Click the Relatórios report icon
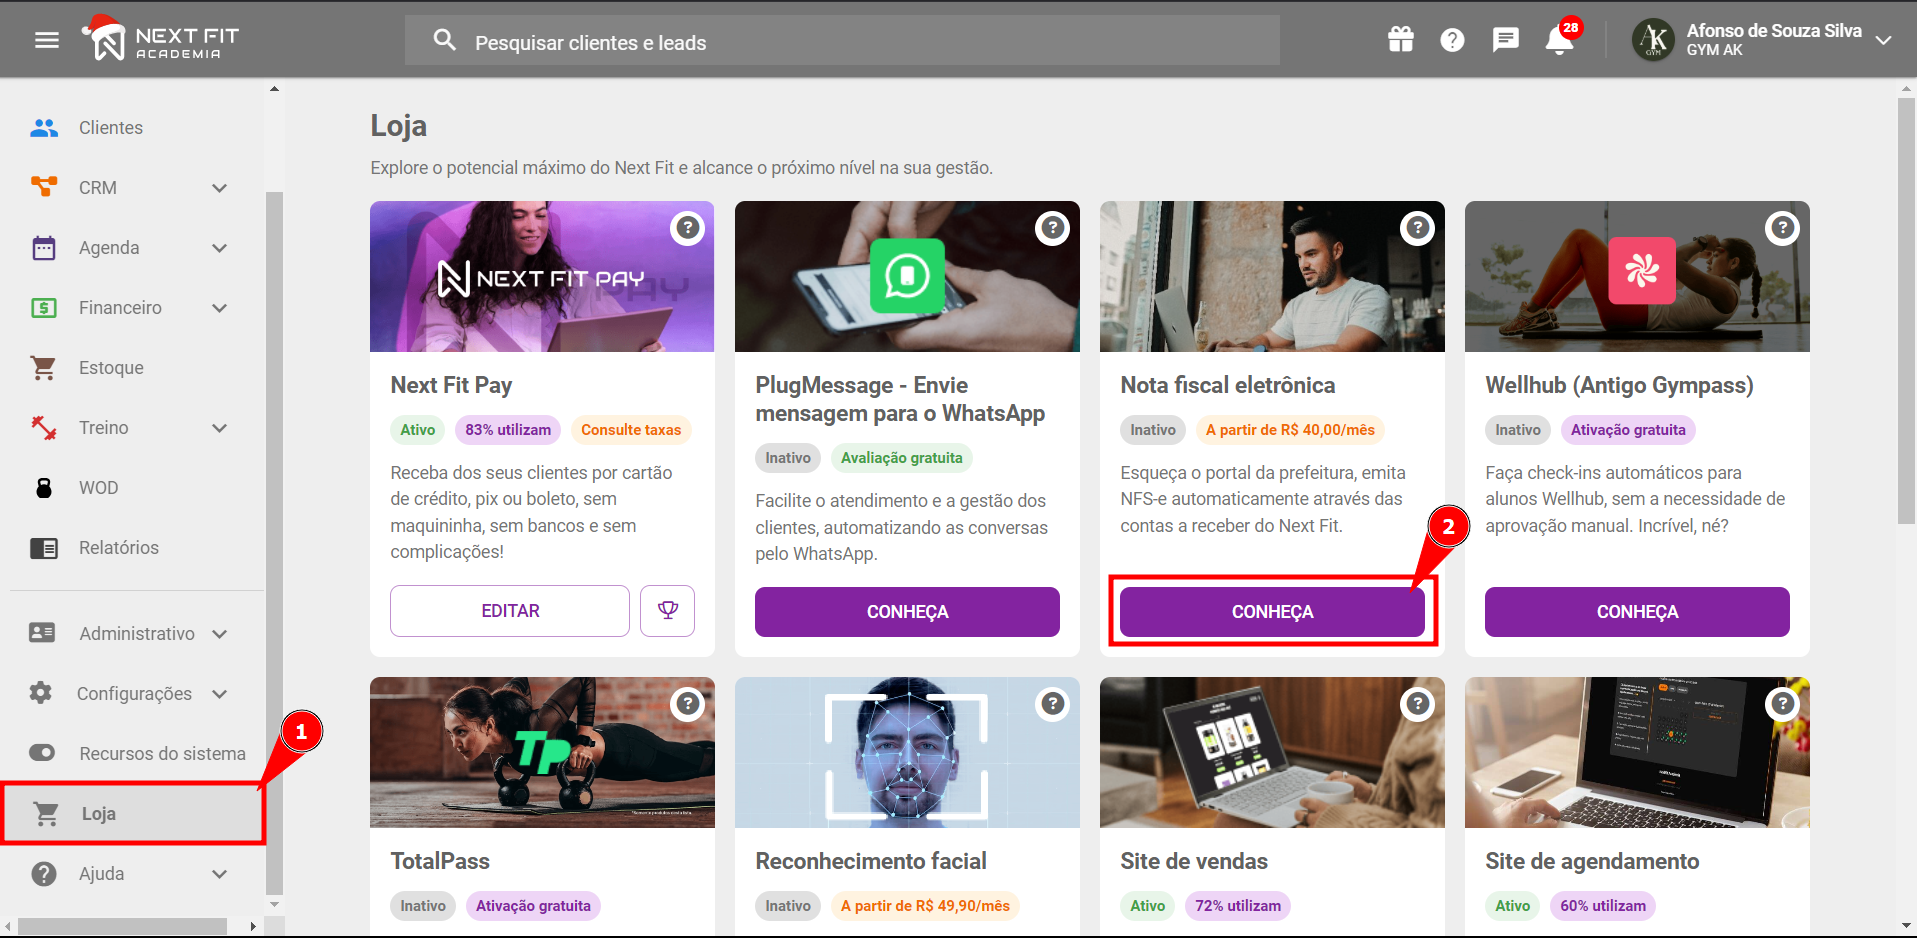1917x938 pixels. (x=44, y=548)
